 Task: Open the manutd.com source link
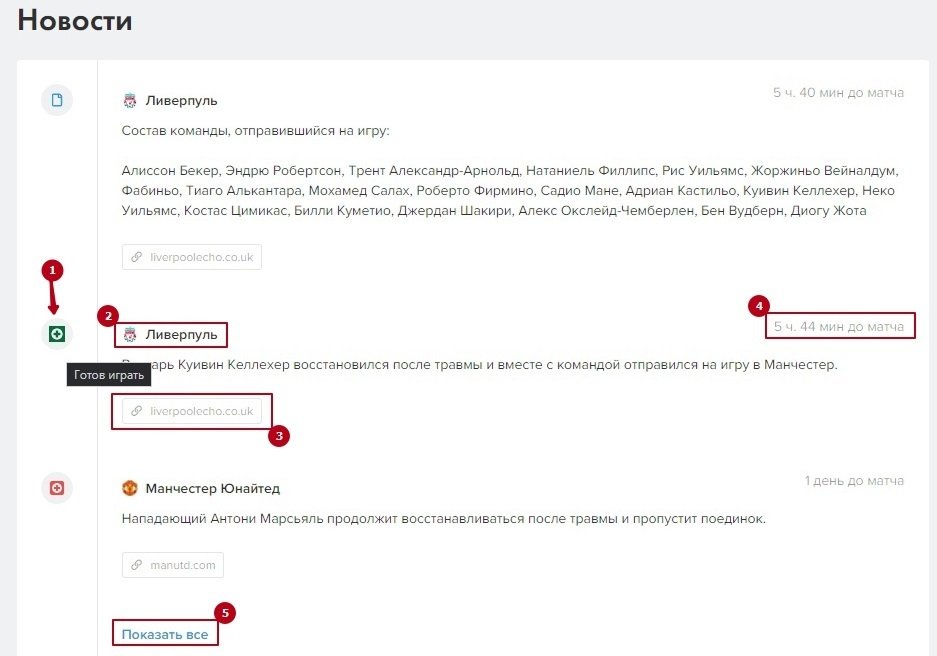pyautogui.click(x=182, y=565)
